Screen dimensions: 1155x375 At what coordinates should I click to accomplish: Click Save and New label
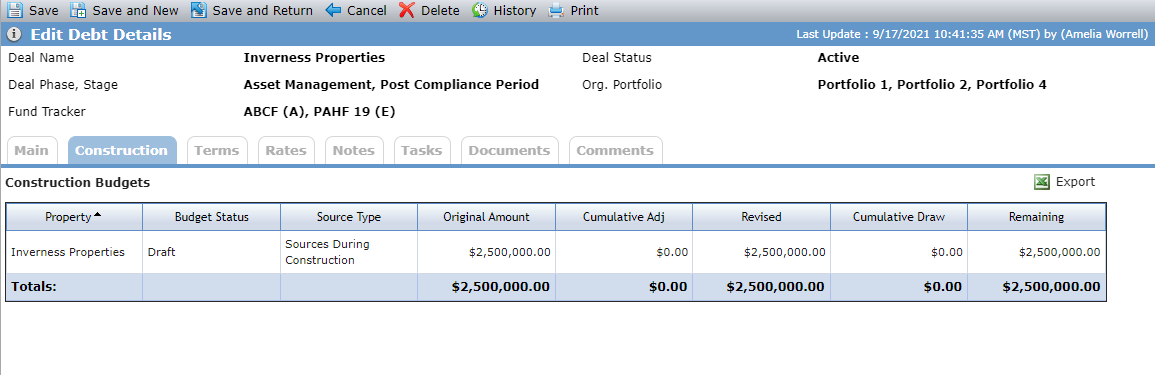coord(136,11)
